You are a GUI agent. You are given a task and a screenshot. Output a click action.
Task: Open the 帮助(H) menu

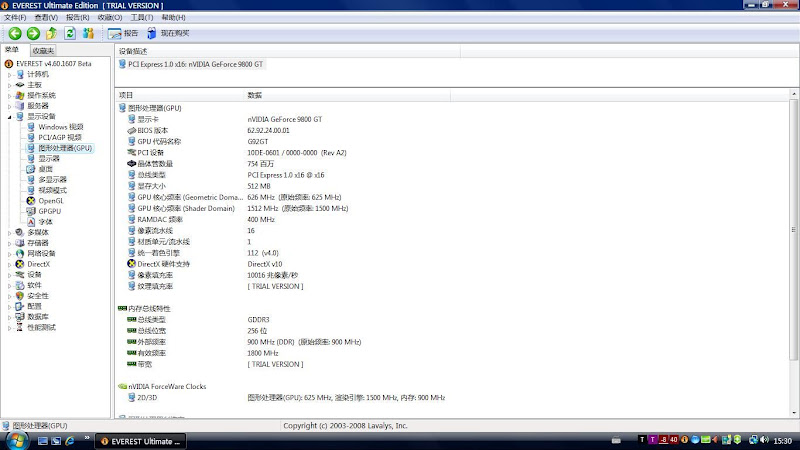173,17
